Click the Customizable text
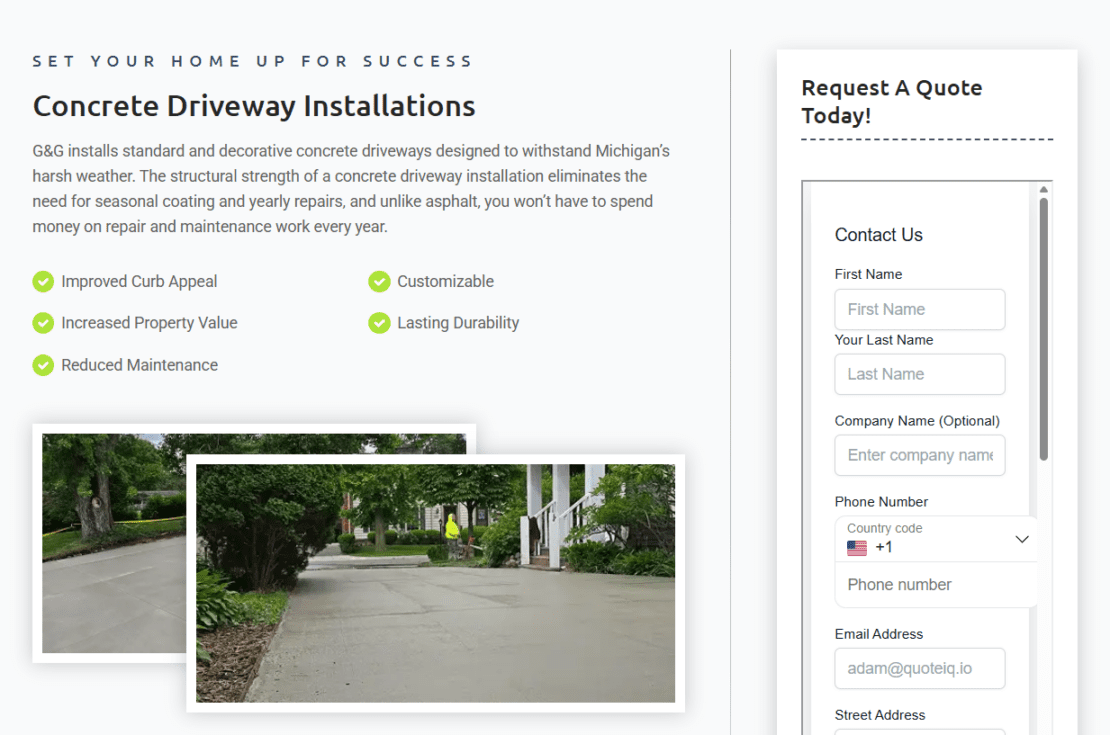 tap(445, 282)
